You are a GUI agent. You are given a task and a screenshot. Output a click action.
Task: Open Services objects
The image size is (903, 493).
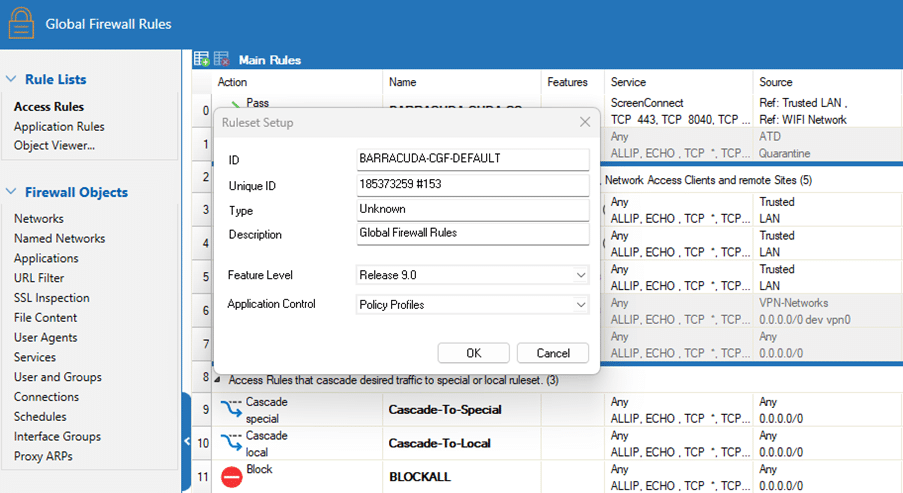35,357
